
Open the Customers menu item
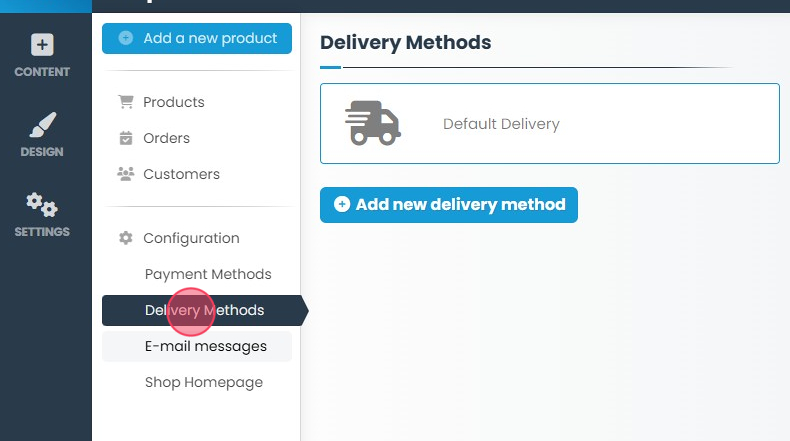(181, 174)
